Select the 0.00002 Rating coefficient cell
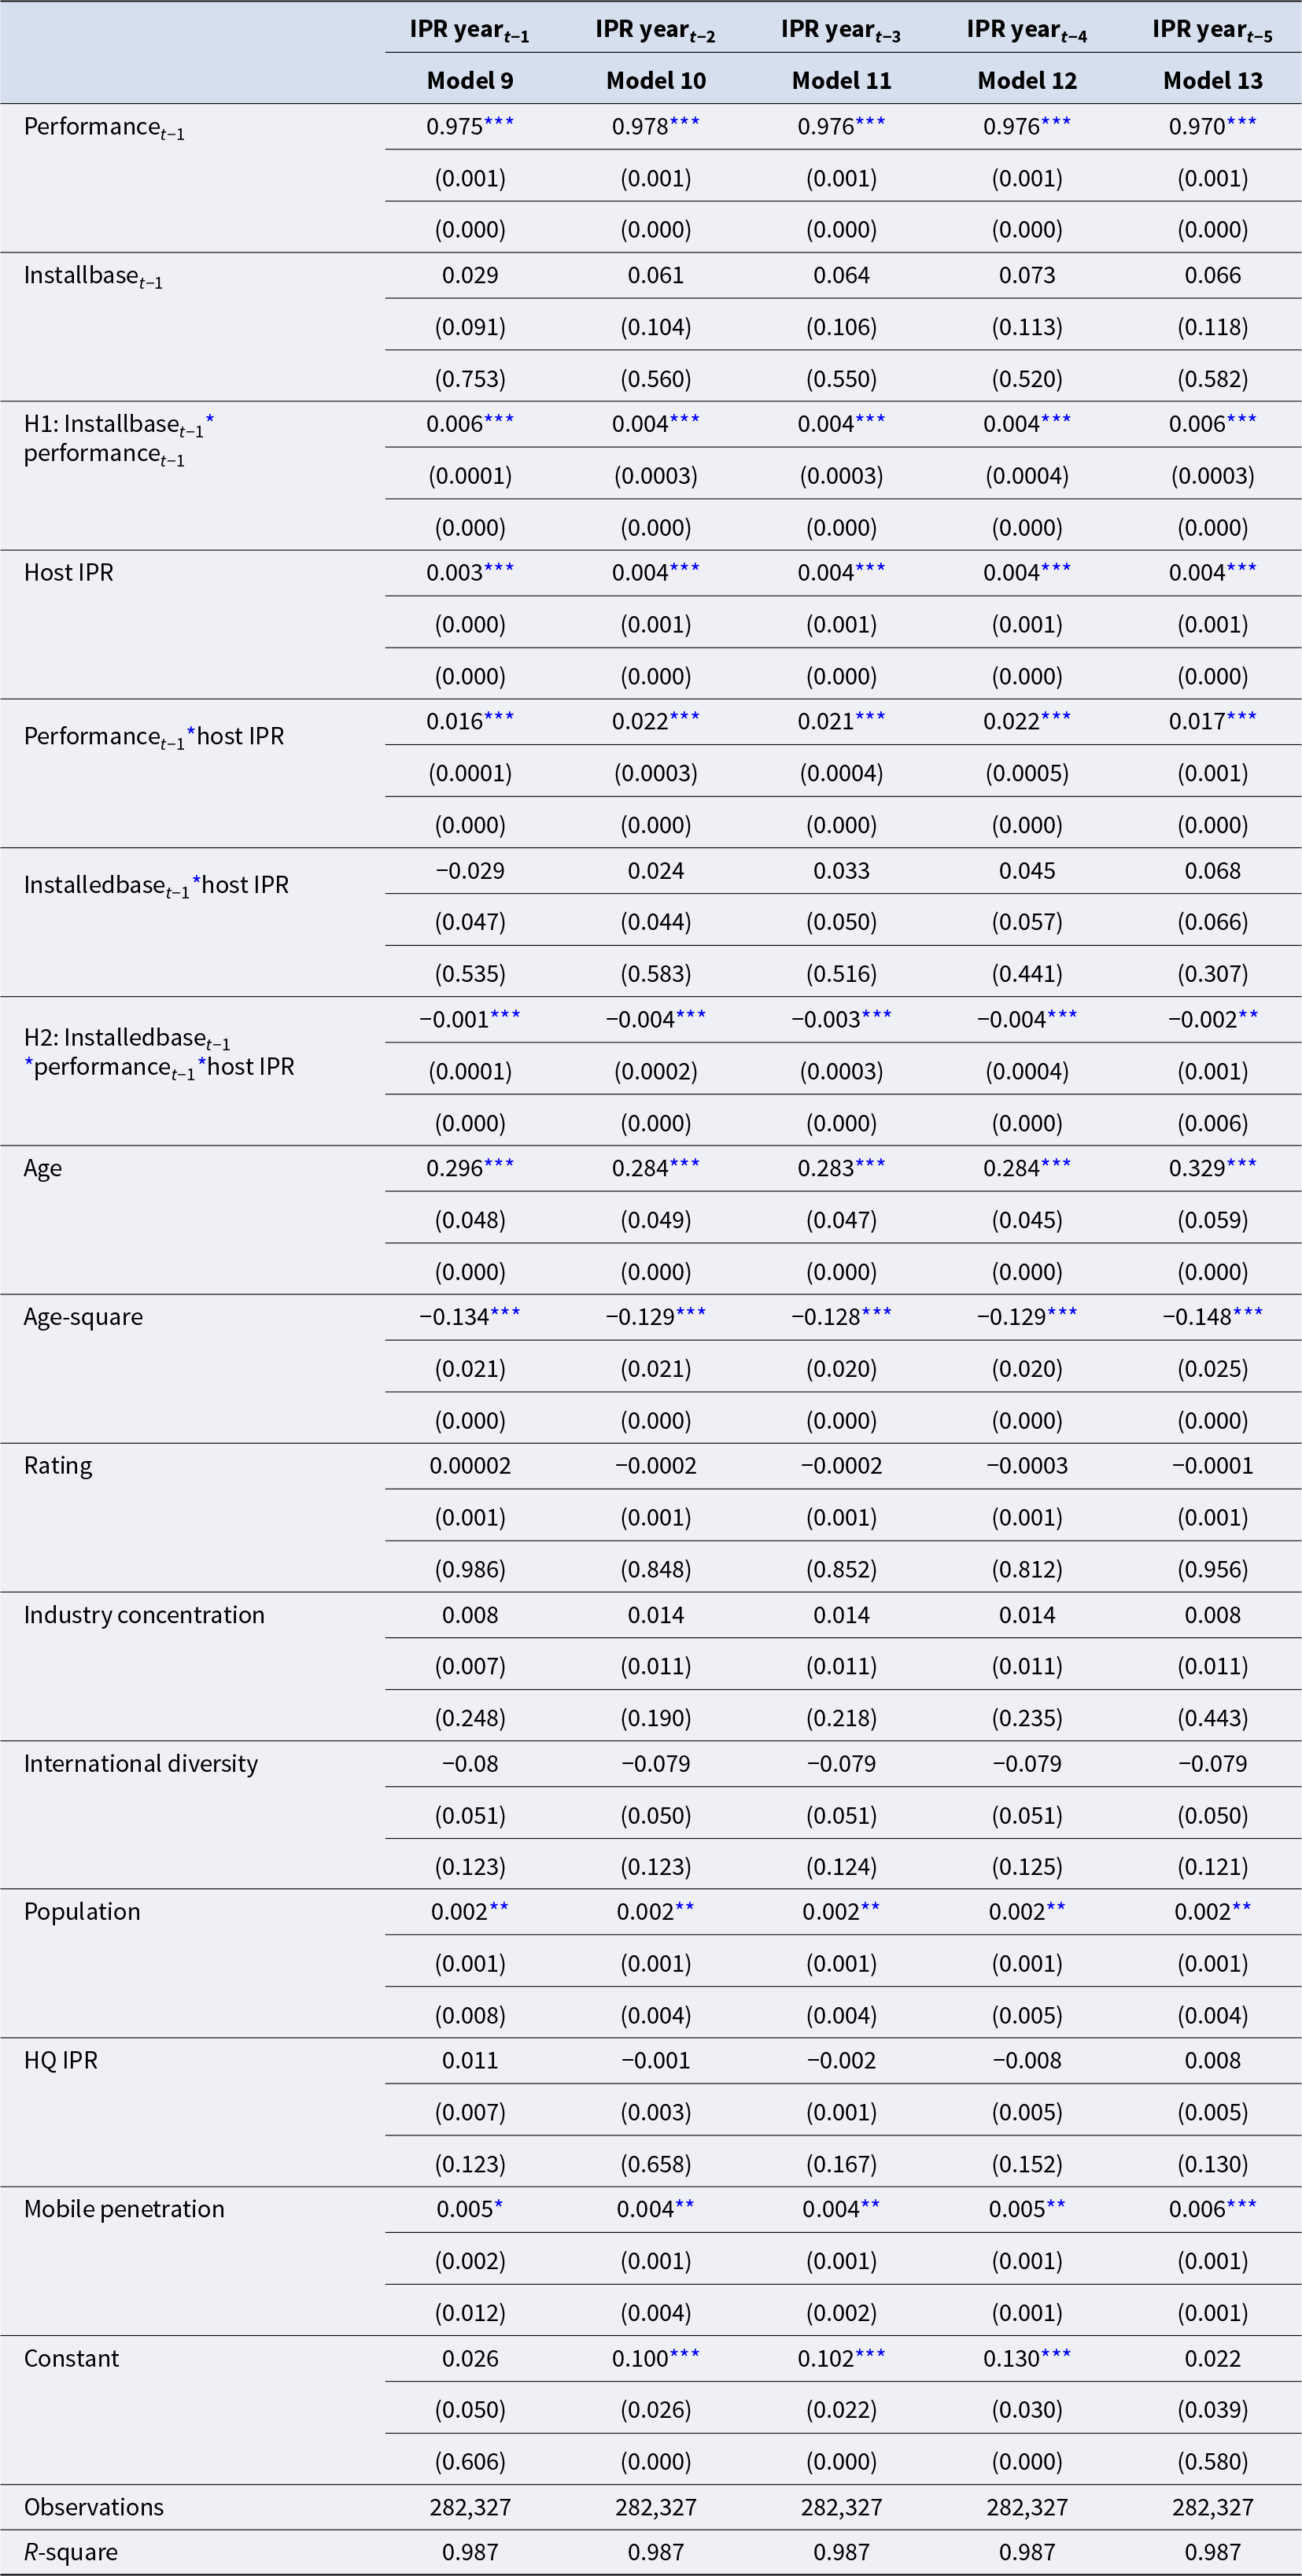The image size is (1302, 2576). pos(470,1466)
